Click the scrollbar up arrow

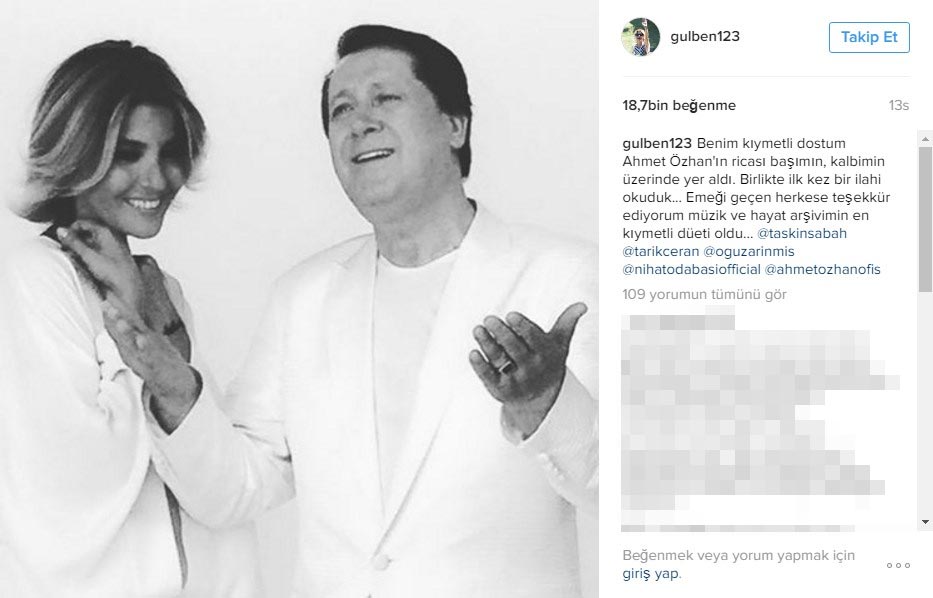click(x=925, y=139)
